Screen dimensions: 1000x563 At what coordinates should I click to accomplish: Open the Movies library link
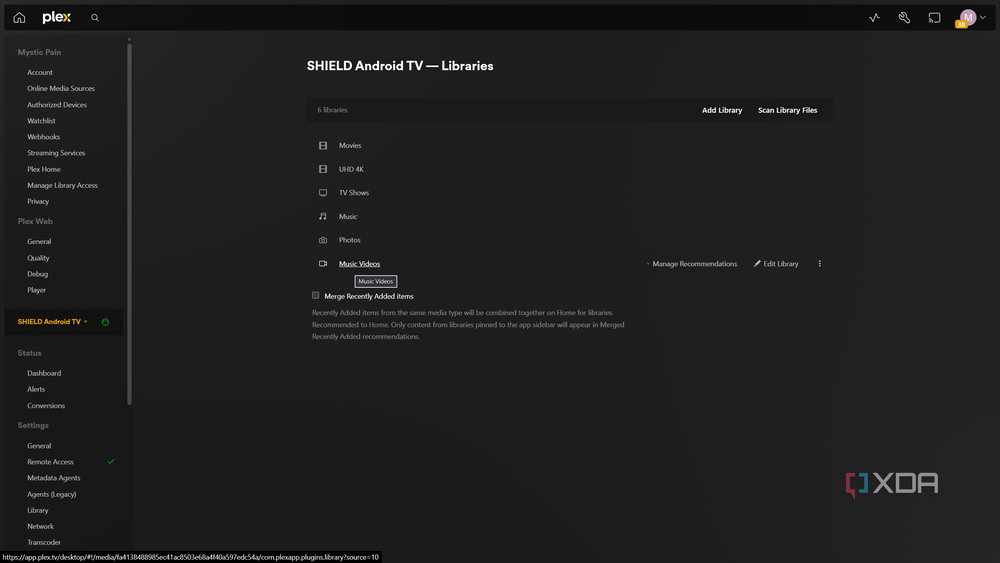click(350, 145)
